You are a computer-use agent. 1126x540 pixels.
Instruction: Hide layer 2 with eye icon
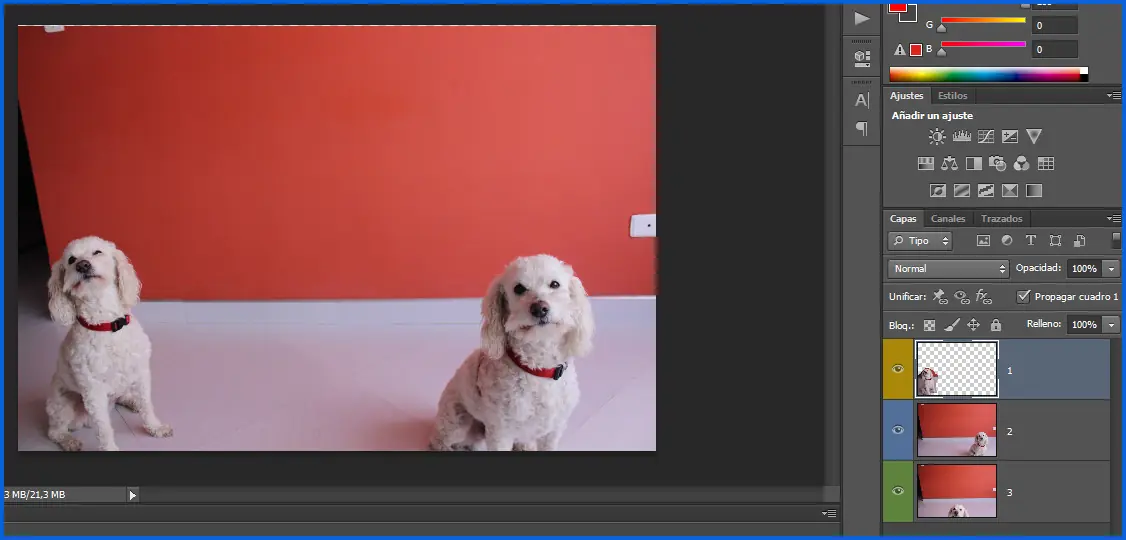click(x=898, y=430)
